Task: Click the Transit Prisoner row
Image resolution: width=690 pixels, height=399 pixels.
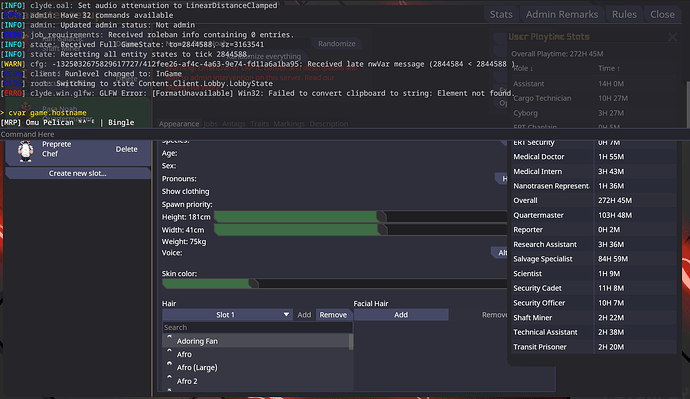Action: click(x=594, y=347)
